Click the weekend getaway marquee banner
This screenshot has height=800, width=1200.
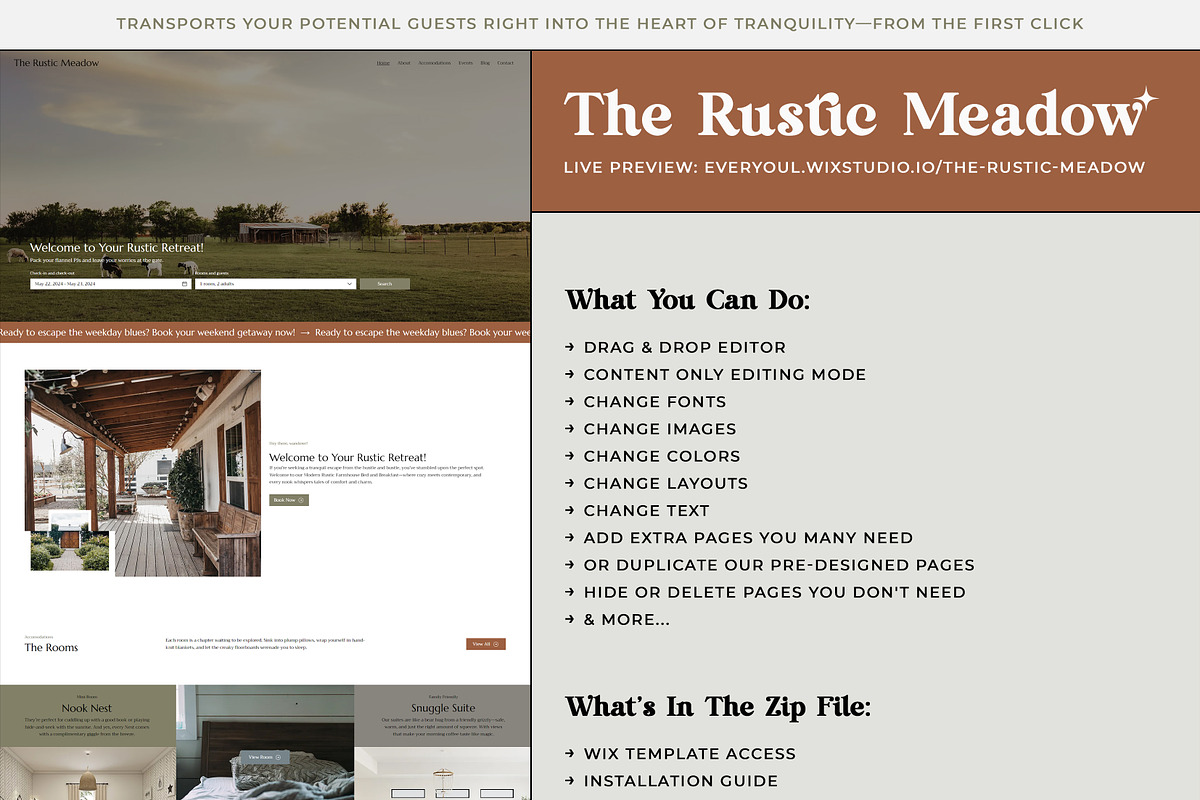pyautogui.click(x=265, y=332)
